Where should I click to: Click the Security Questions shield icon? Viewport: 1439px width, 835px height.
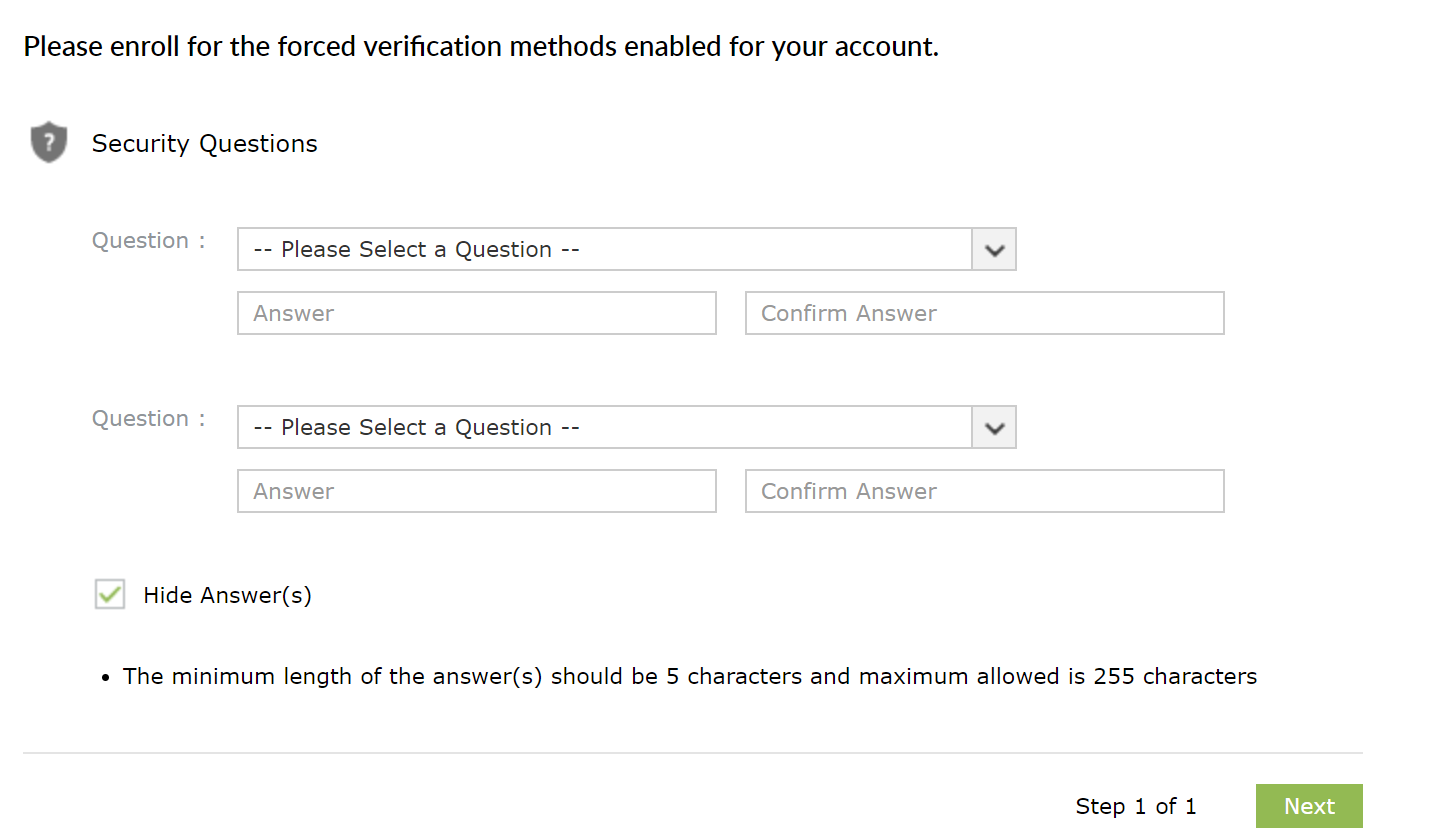48,142
